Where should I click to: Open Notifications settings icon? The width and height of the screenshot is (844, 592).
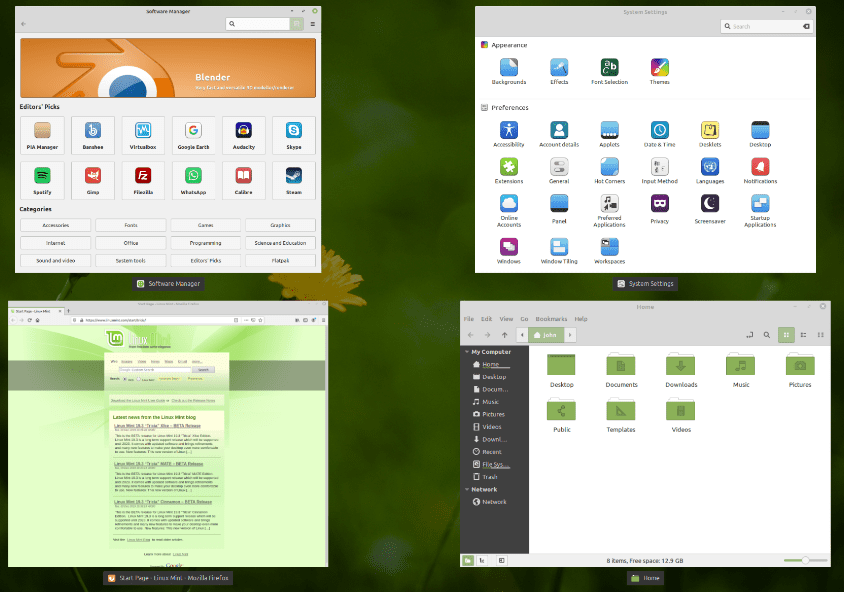coord(760,171)
